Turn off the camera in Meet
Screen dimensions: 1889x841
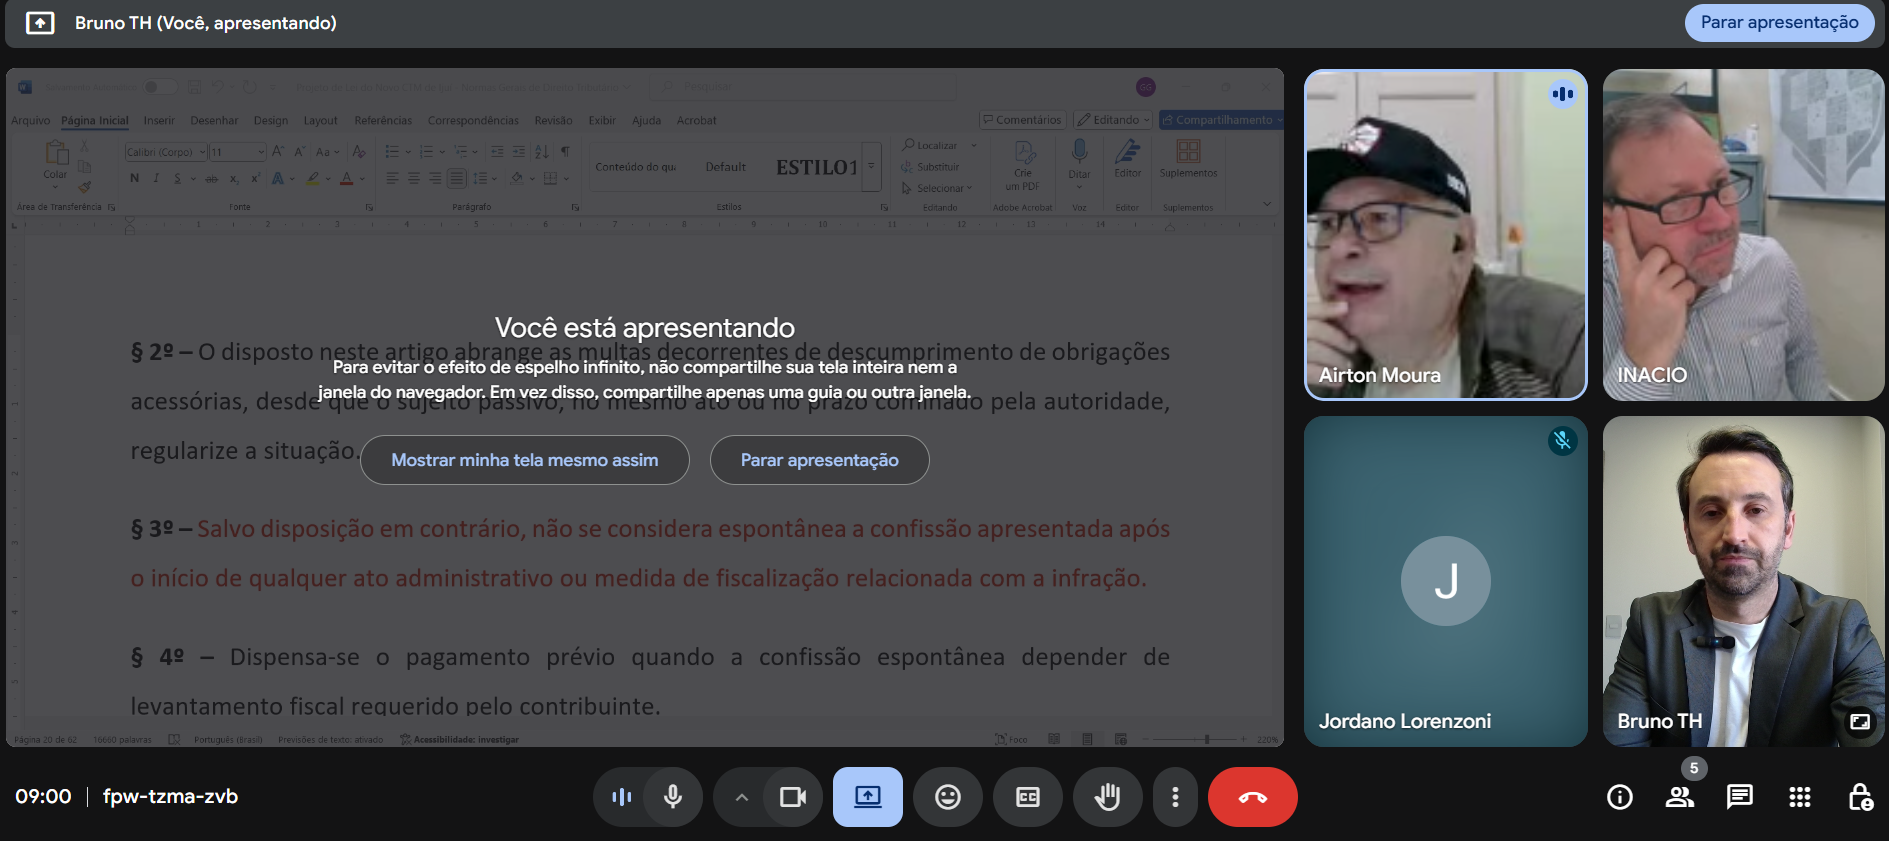[793, 797]
